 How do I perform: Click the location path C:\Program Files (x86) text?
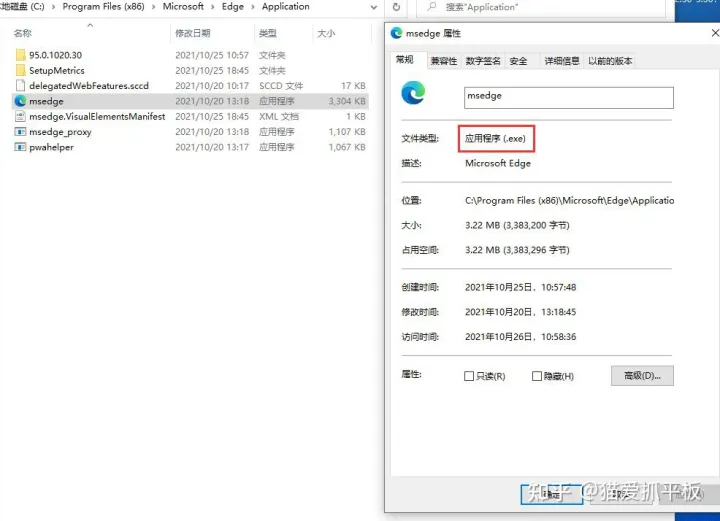[x=569, y=201]
